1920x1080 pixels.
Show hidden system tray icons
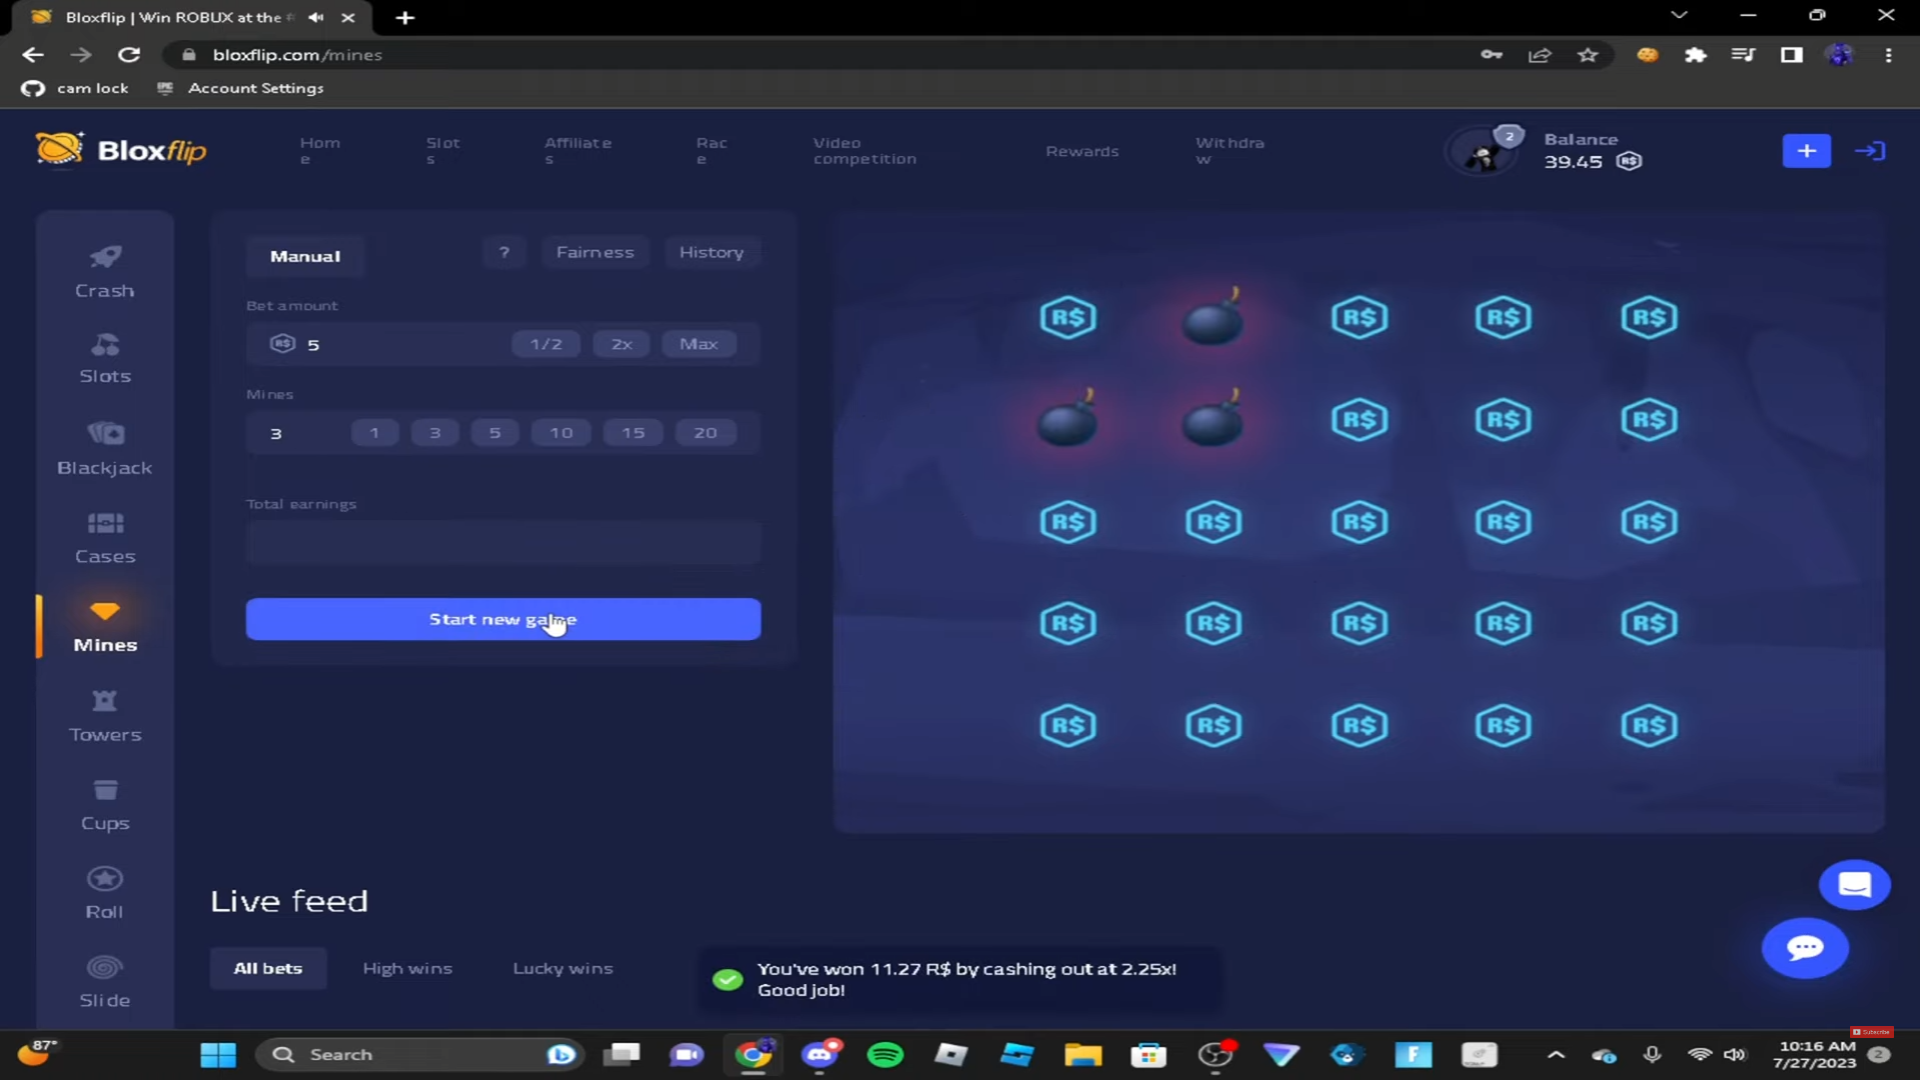pyautogui.click(x=1556, y=1055)
